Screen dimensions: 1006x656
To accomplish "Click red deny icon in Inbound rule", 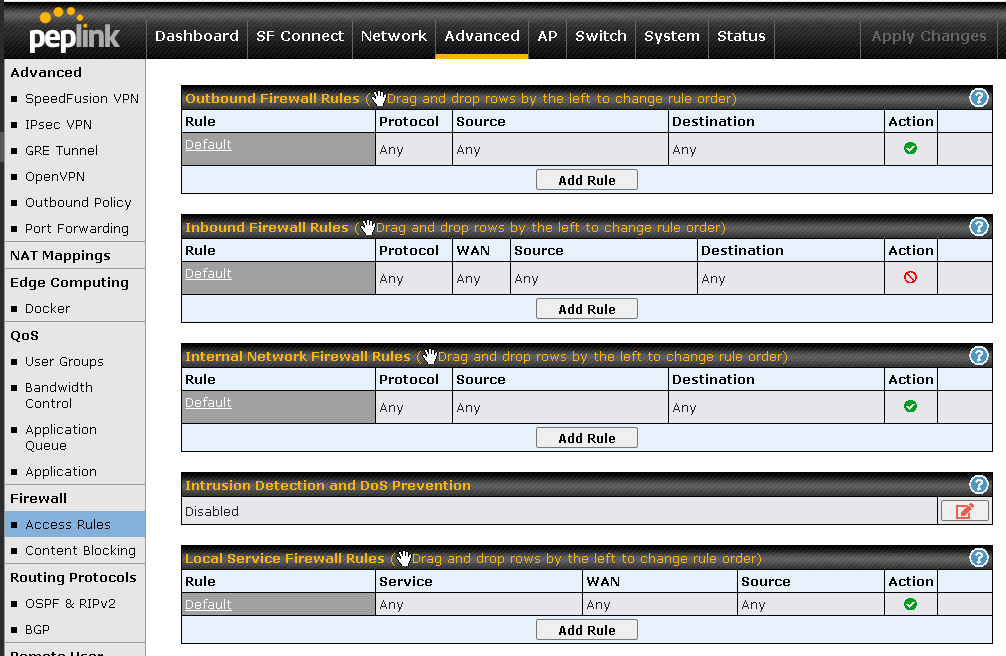I will [x=910, y=277].
